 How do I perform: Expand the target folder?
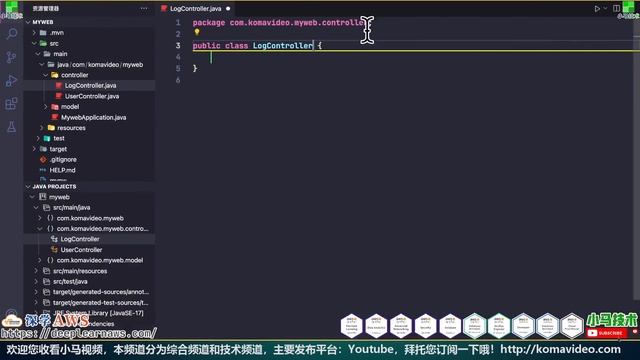34,149
